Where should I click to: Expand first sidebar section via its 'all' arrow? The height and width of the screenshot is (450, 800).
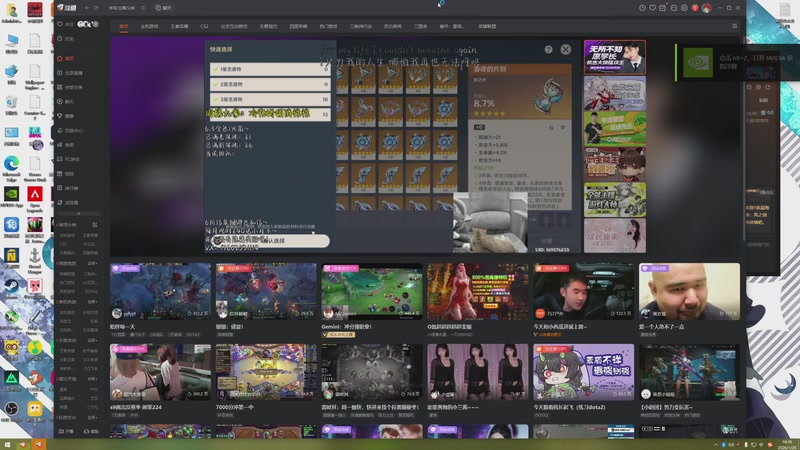coord(93,263)
